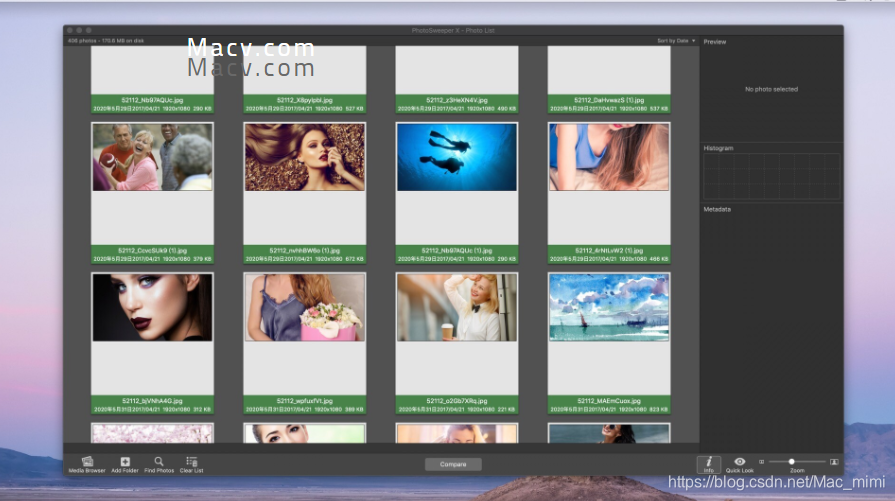Click the Zoom slider handle
The width and height of the screenshot is (895, 501).
(792, 462)
